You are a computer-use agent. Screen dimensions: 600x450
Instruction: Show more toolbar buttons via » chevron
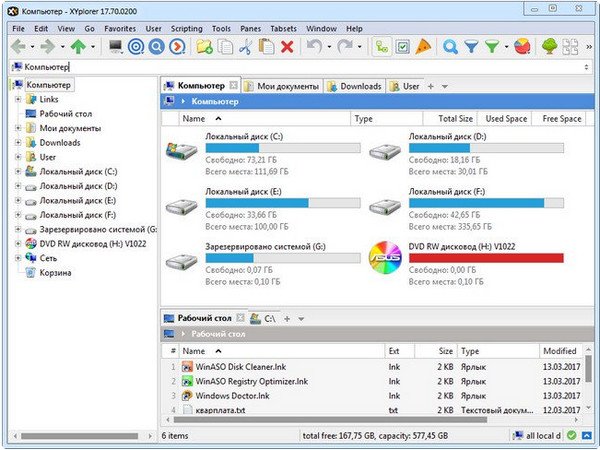589,47
